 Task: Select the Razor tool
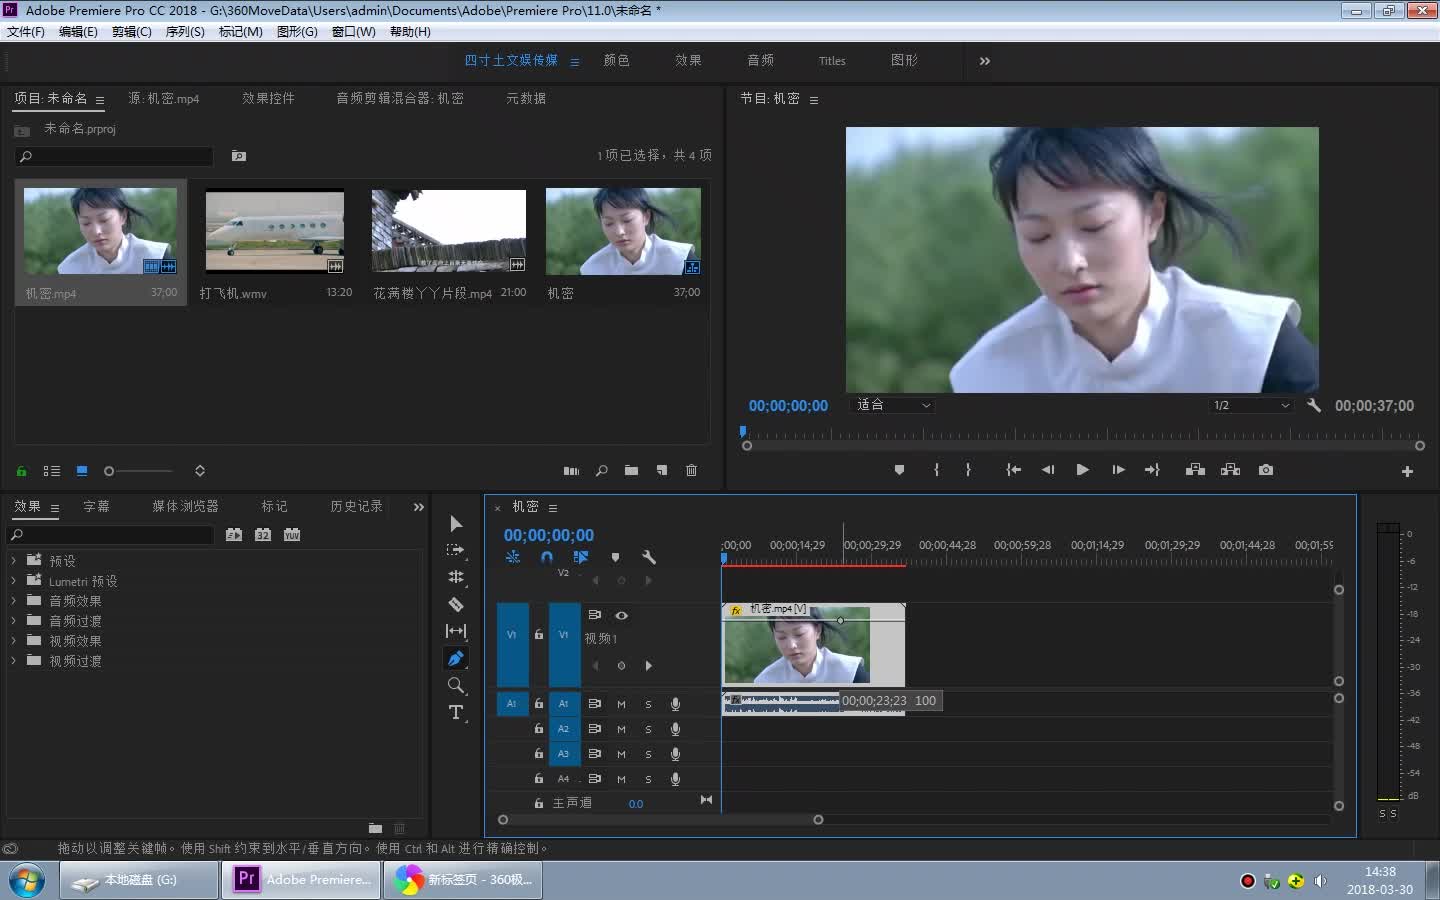(x=456, y=604)
